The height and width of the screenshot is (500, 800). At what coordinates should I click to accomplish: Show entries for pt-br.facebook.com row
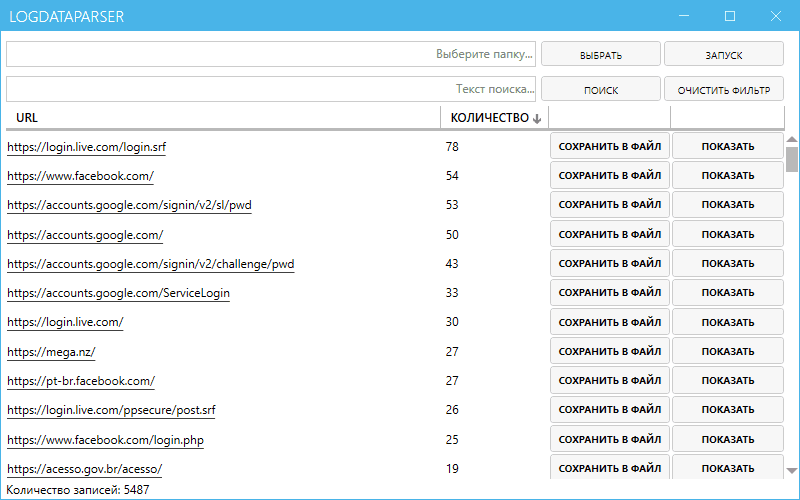[x=728, y=380]
